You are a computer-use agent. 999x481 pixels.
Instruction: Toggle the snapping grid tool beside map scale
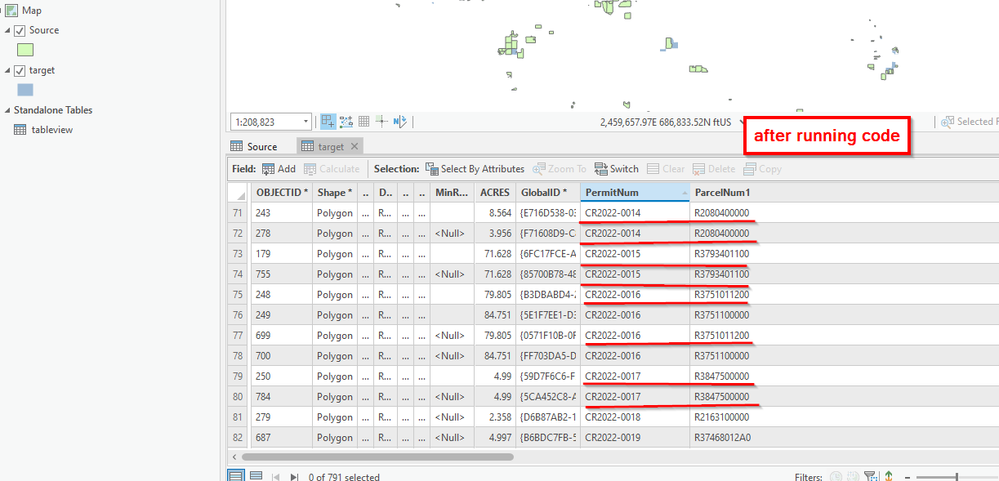point(328,121)
